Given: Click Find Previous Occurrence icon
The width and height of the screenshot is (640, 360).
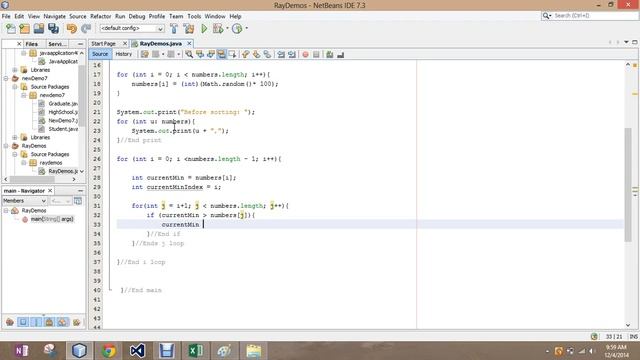Looking at the screenshot, I should click(200, 54).
